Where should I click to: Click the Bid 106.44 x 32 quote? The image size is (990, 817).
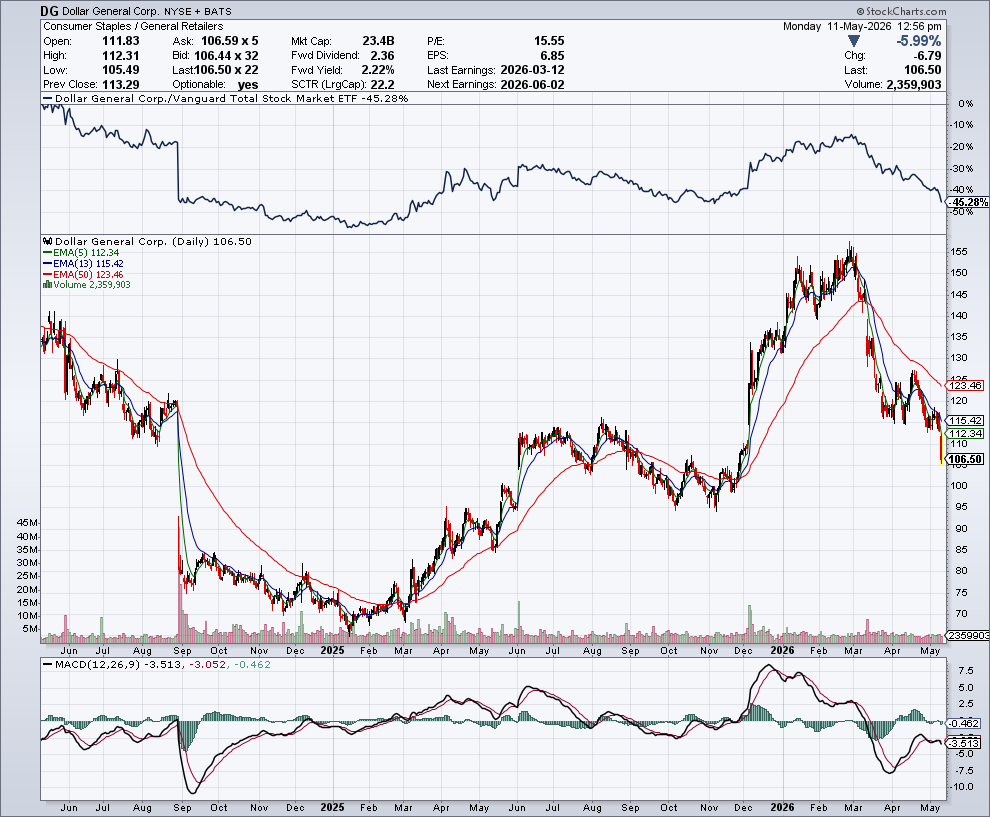coord(226,56)
